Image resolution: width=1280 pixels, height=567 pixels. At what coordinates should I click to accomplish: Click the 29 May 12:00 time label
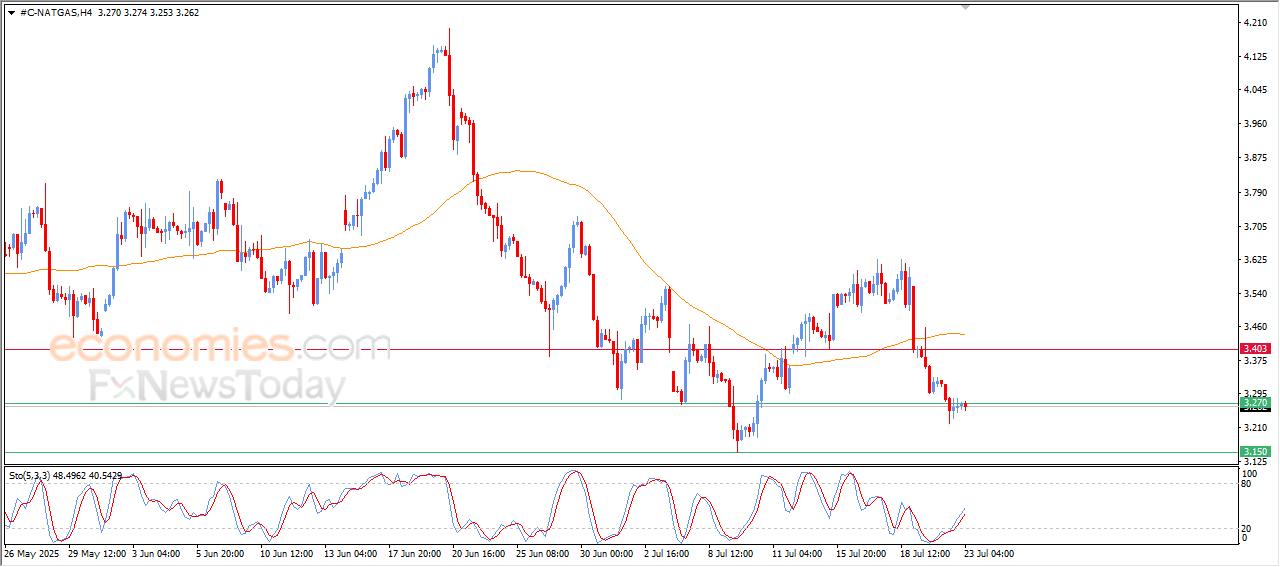(x=95, y=553)
